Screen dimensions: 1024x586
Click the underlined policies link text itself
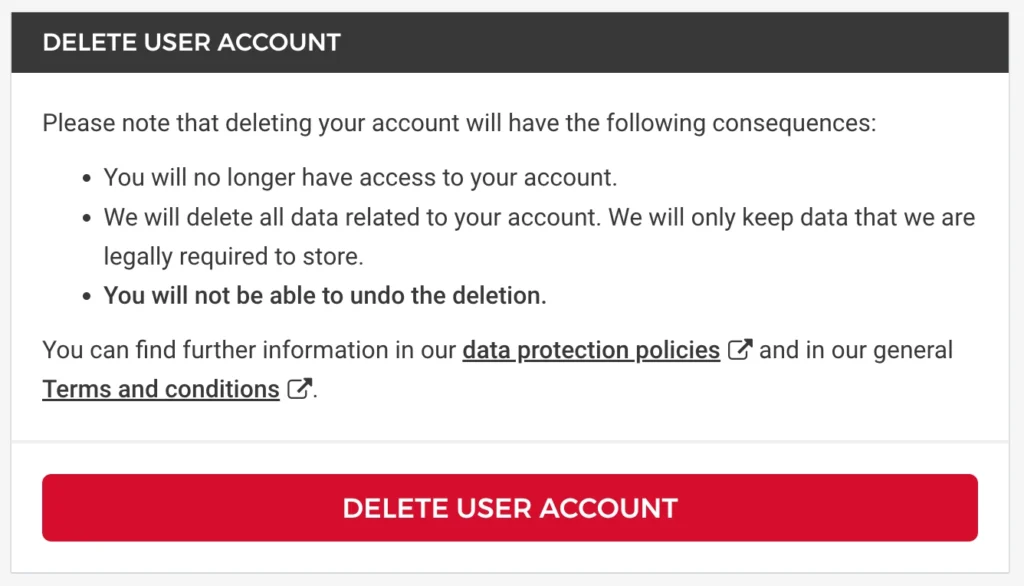coord(590,349)
